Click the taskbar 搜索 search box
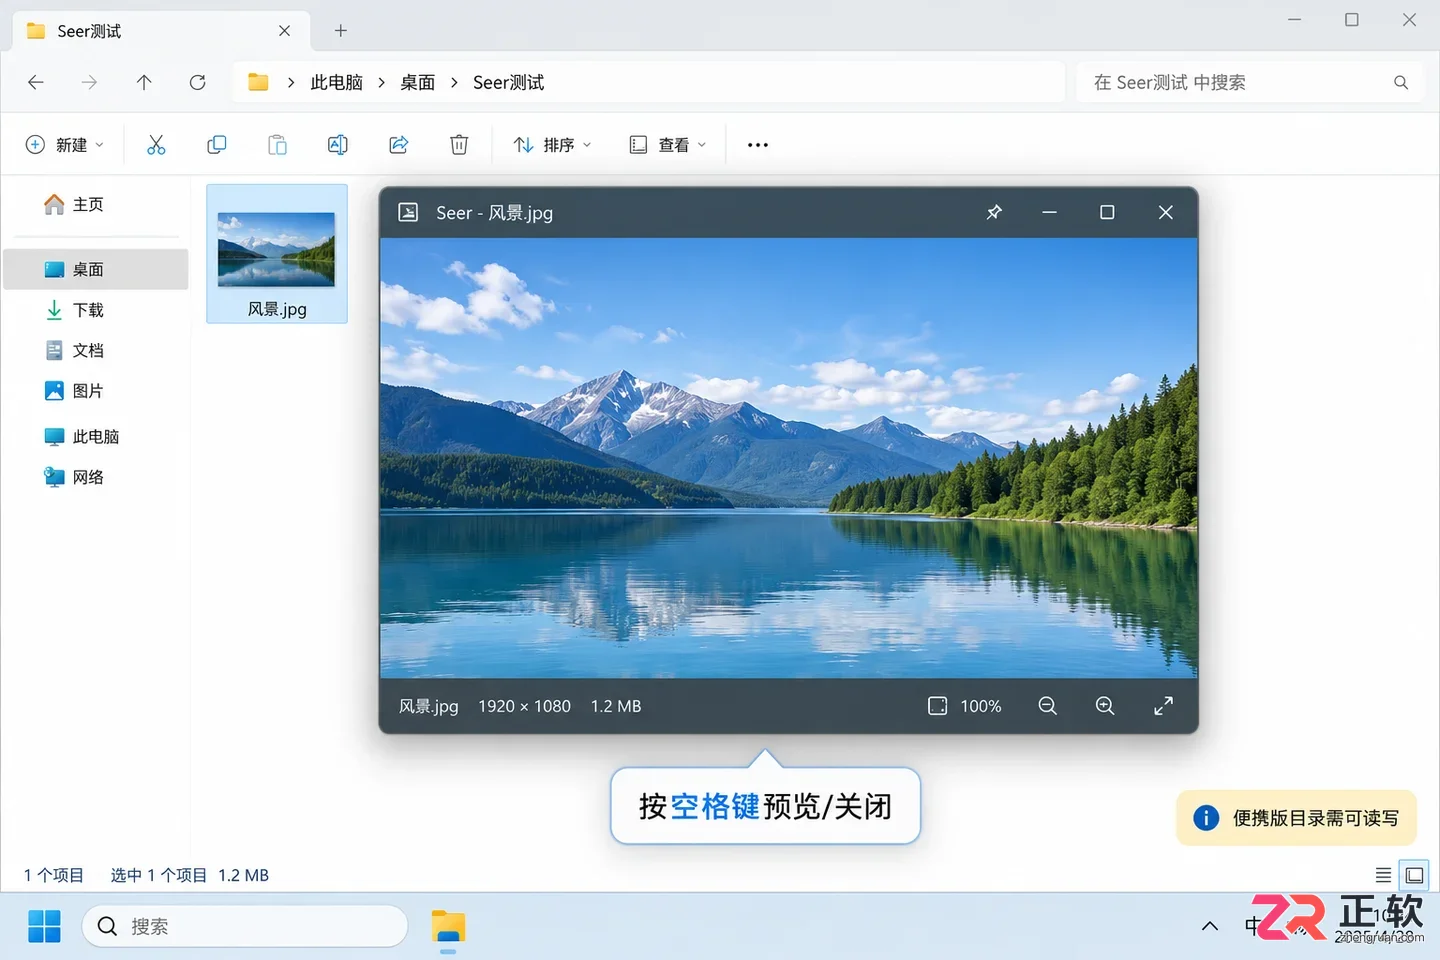The image size is (1440, 960). pos(245,926)
